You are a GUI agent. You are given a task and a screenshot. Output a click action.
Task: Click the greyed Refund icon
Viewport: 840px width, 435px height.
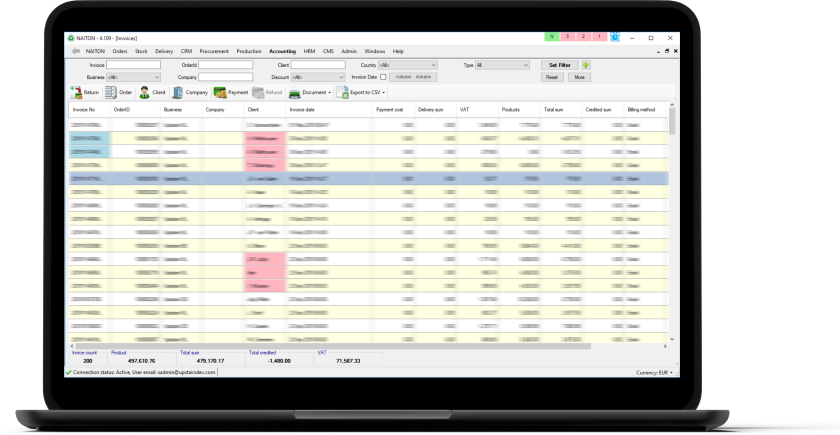pyautogui.click(x=258, y=92)
